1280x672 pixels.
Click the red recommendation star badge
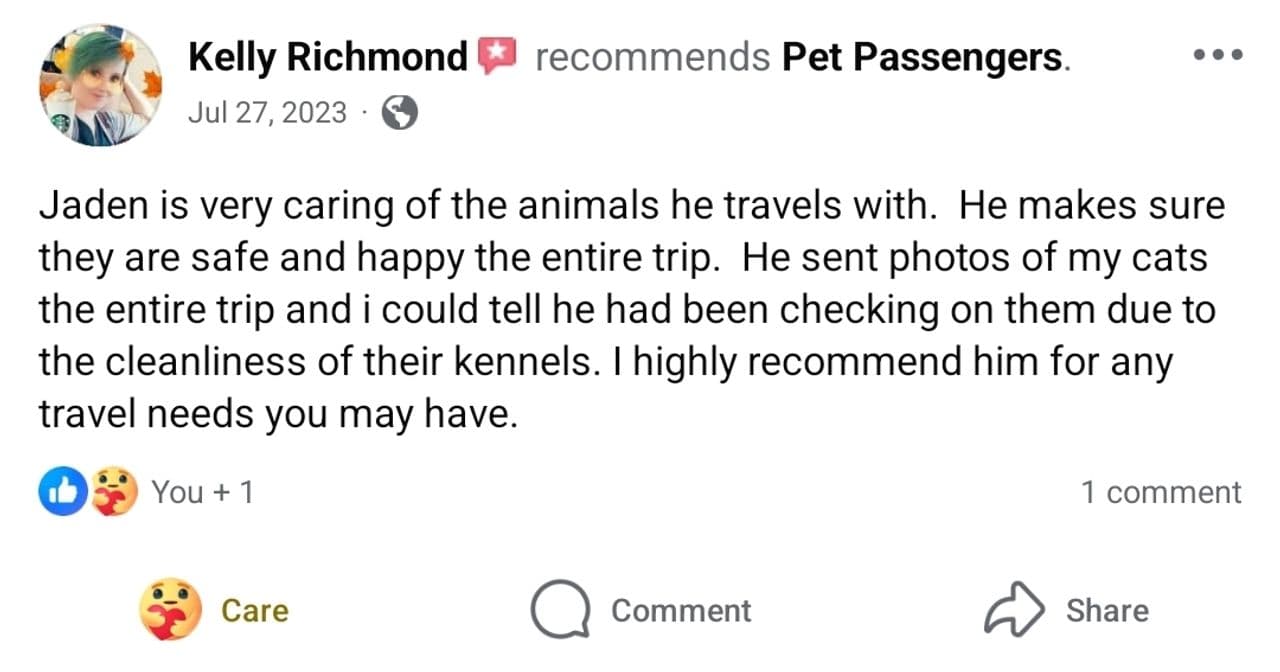click(x=495, y=56)
